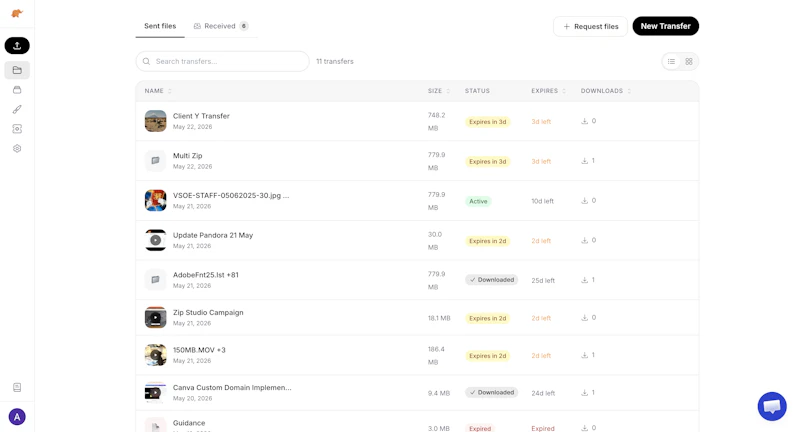Click the download icon in the VSOE-STAFF row

[585, 200]
